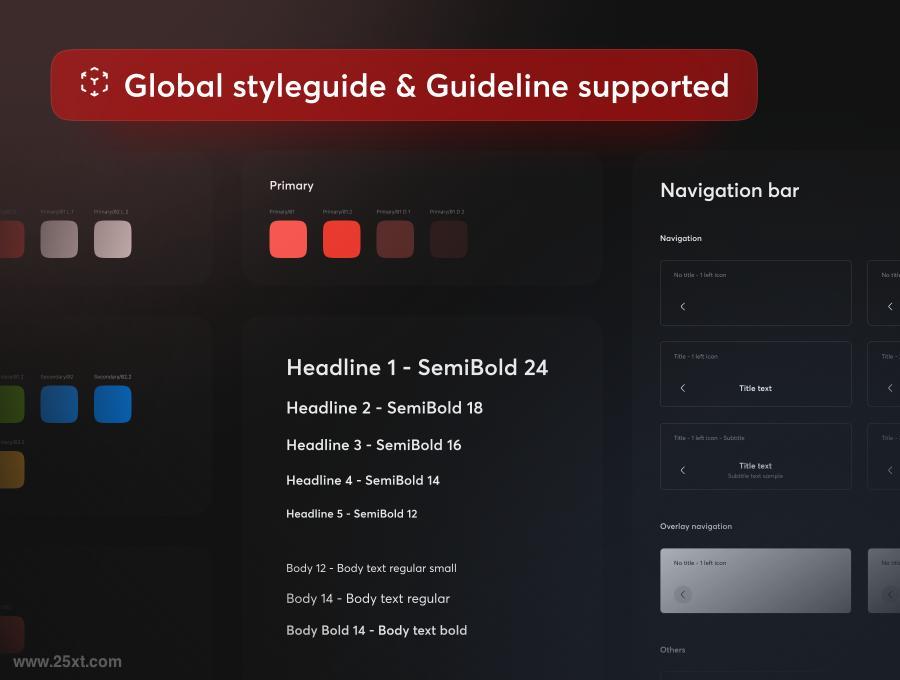Click 'Subtitle text sample' caption

[755, 476]
